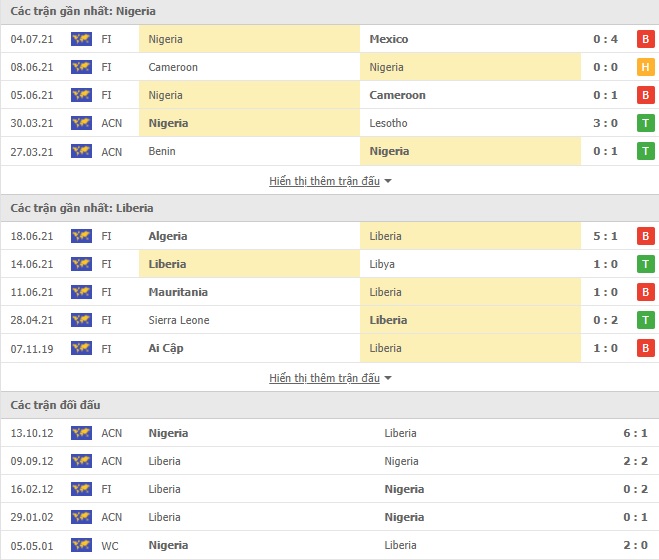Select the Nigeria 6:1 Liberia head-to-head row
The image size is (659, 560).
pos(330,433)
